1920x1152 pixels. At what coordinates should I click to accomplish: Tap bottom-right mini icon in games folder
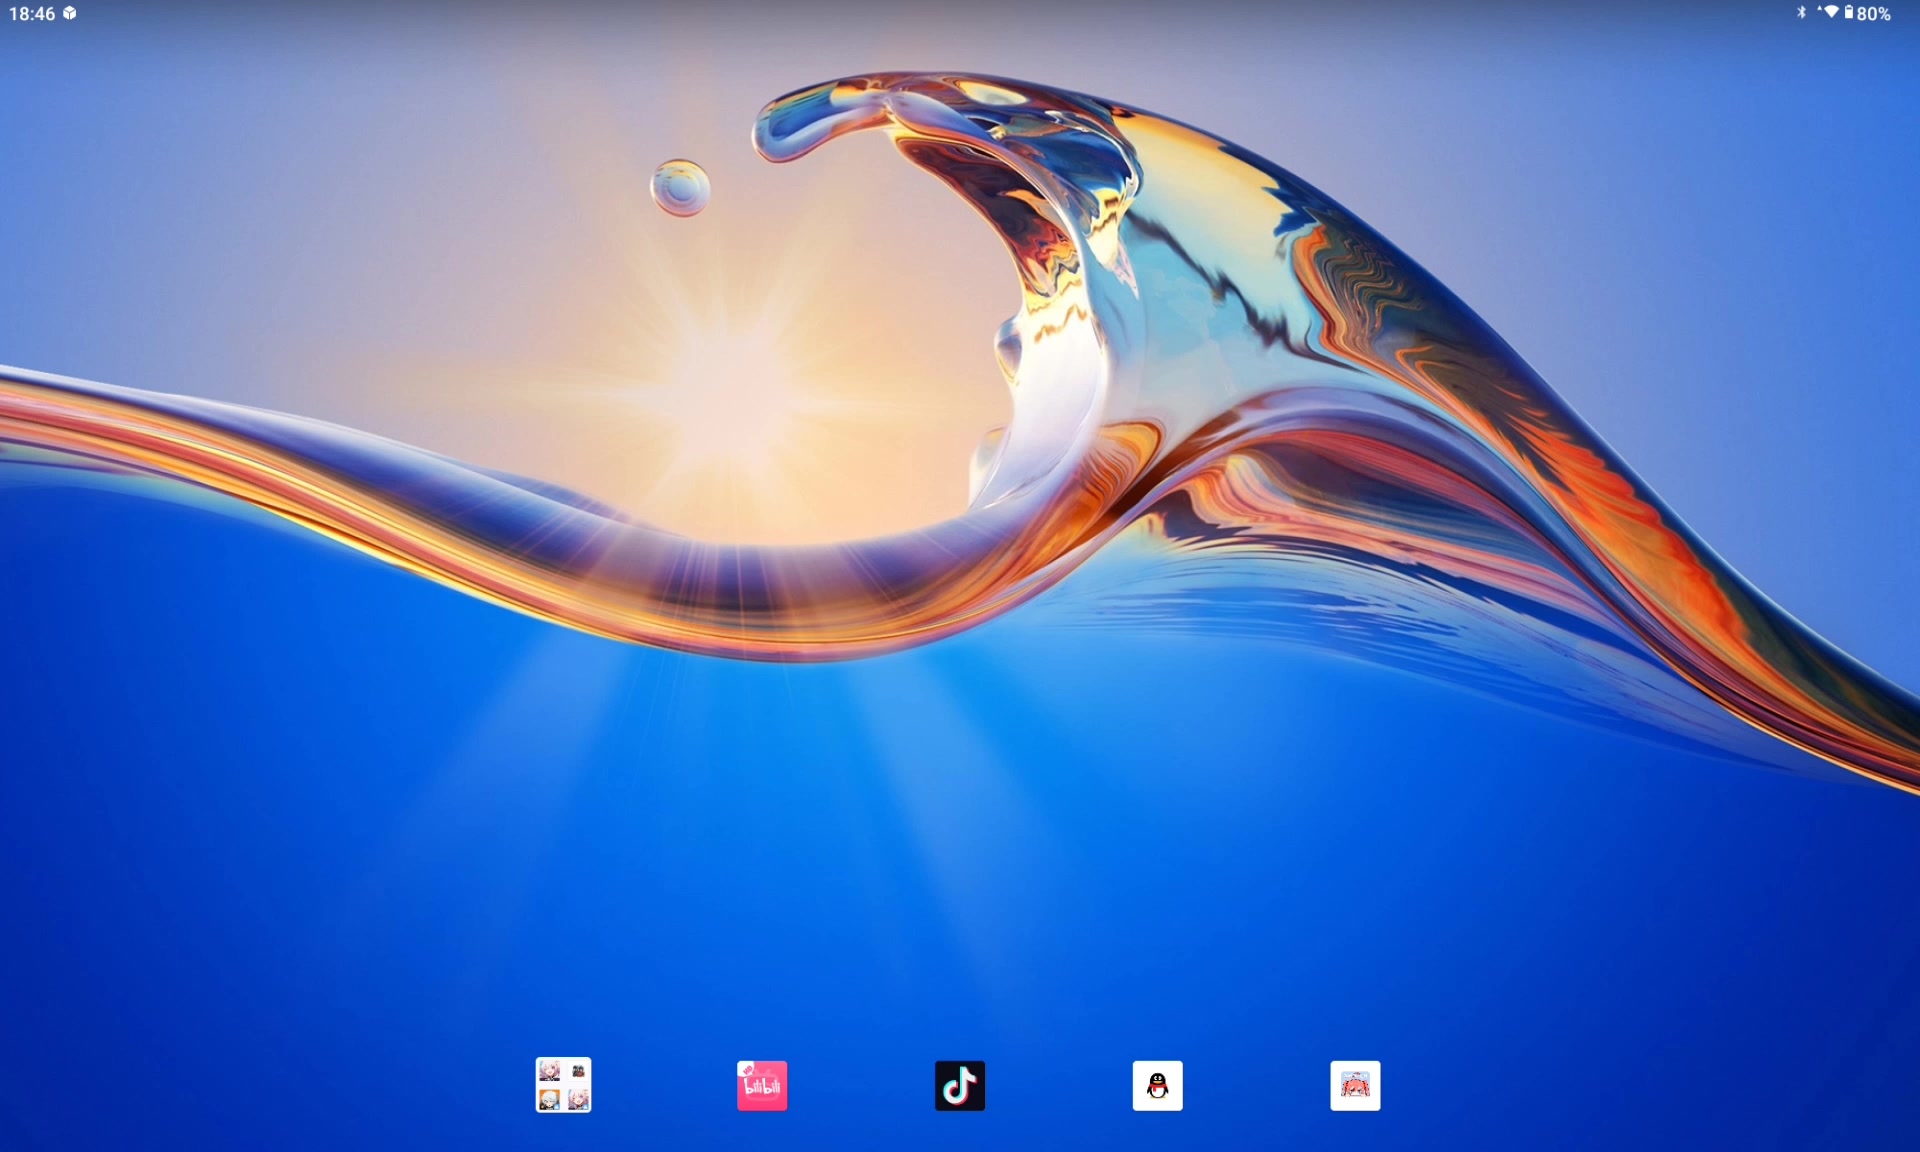(x=578, y=1100)
